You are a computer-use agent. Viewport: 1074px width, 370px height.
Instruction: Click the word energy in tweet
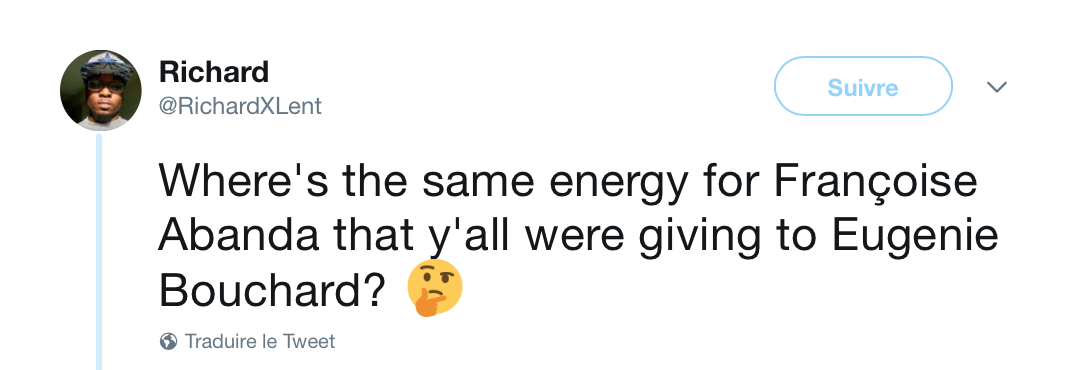pos(619,185)
